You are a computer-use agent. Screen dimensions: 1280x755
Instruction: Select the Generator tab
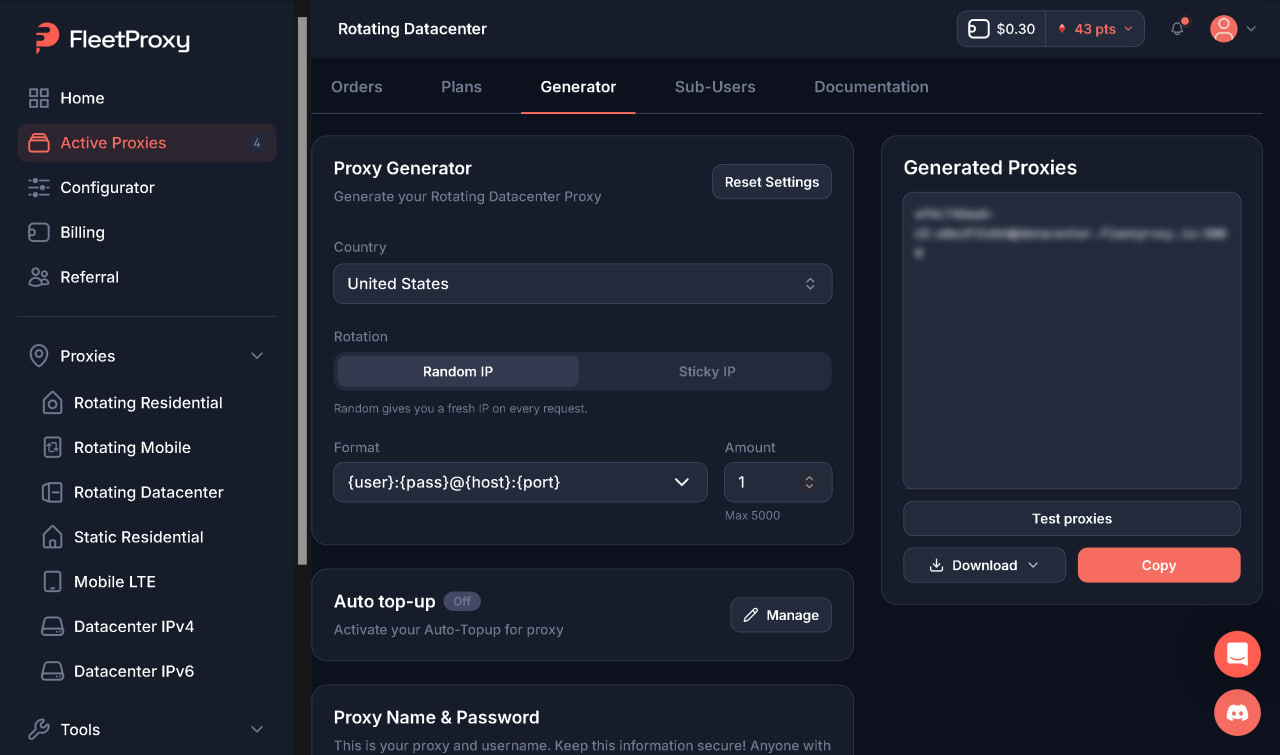(578, 87)
